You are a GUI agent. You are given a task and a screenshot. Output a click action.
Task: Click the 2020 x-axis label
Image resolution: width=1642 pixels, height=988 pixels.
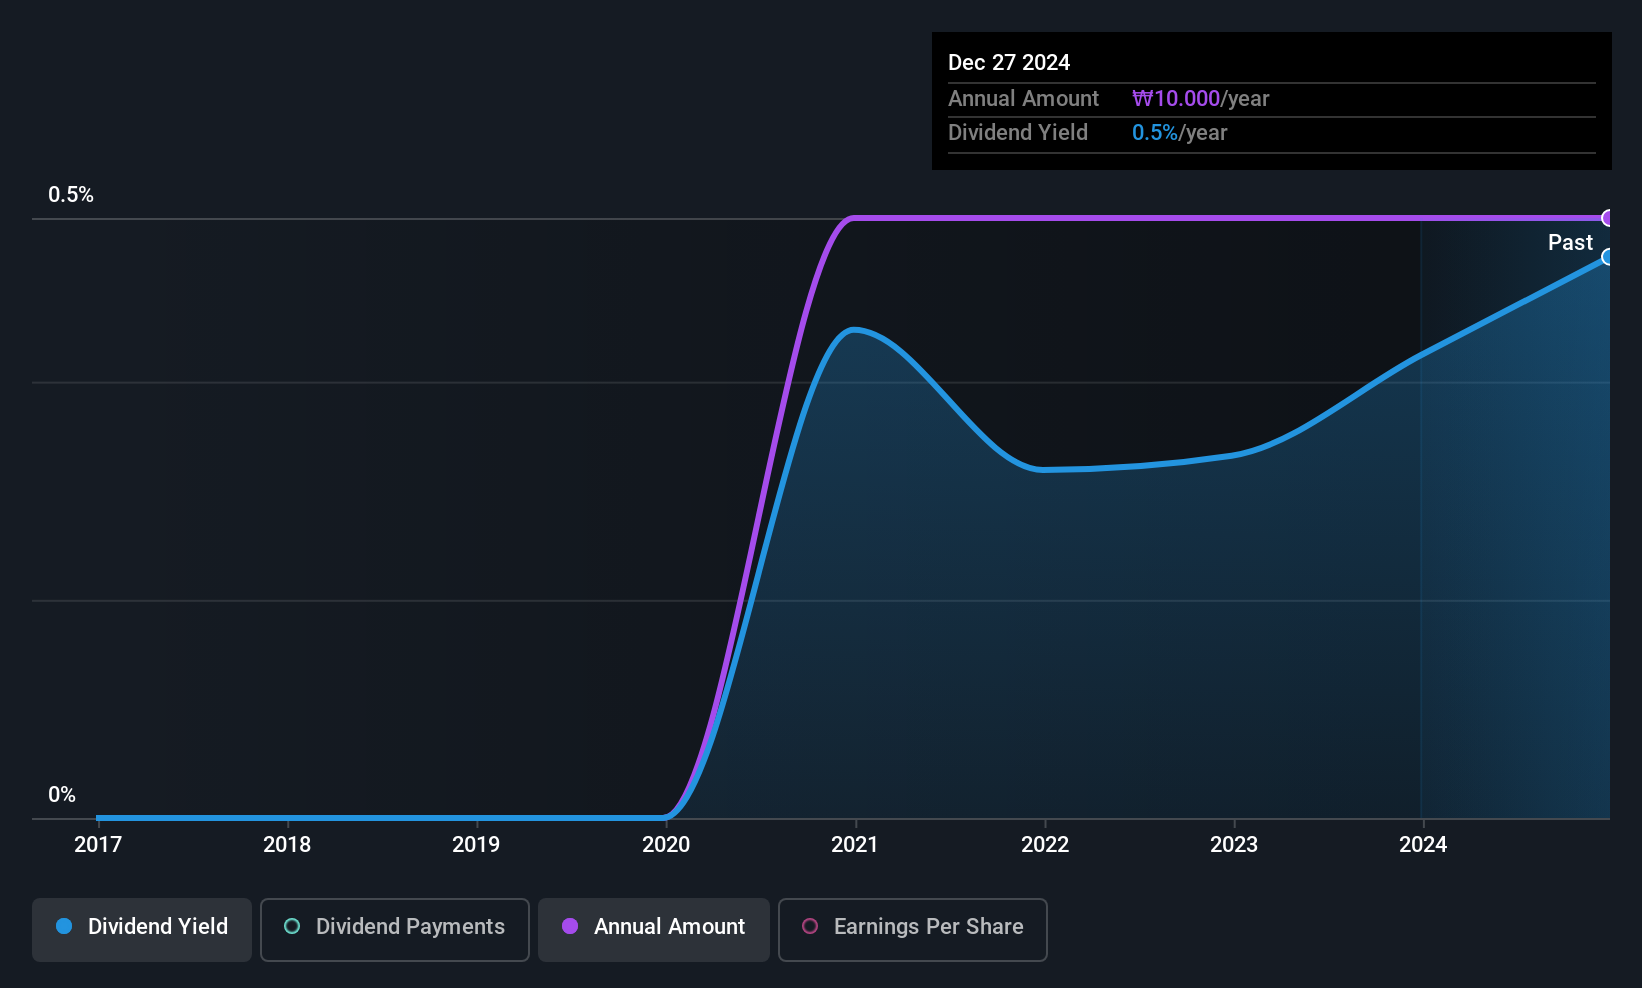click(666, 844)
